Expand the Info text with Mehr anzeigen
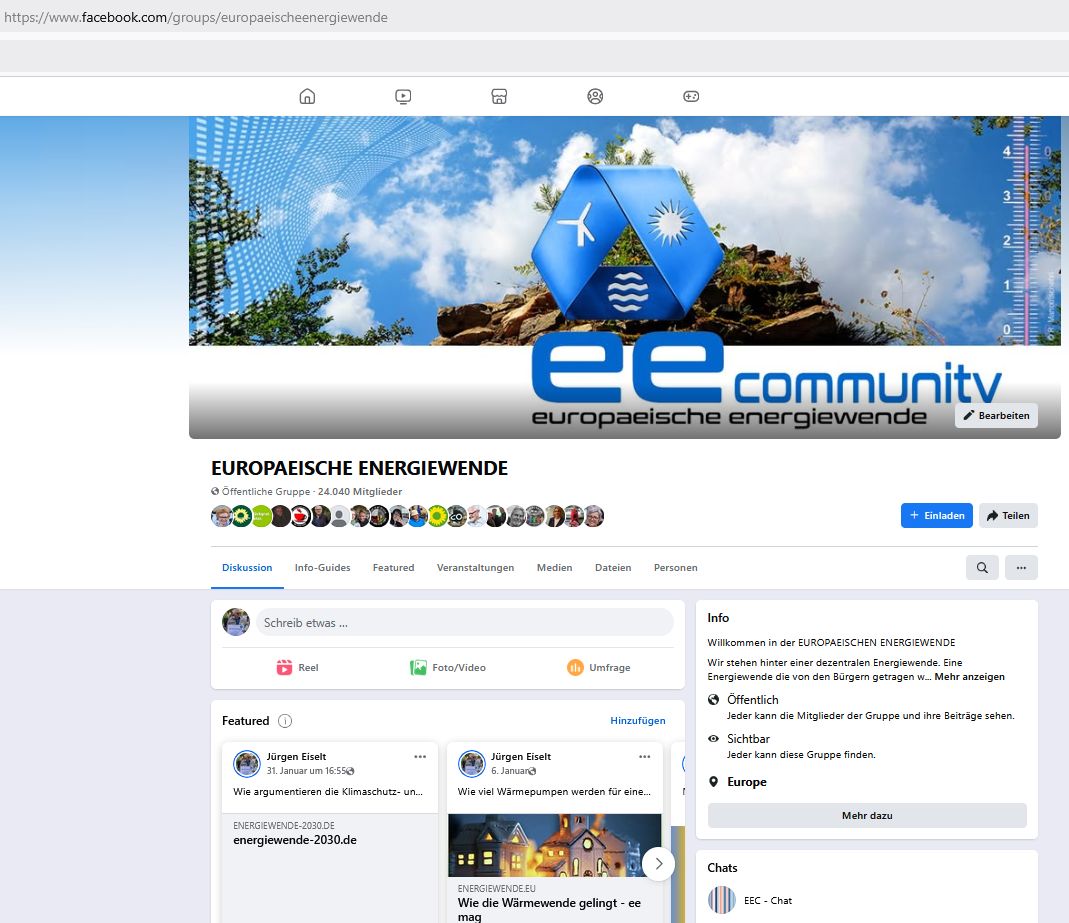1069x923 pixels. (x=969, y=677)
